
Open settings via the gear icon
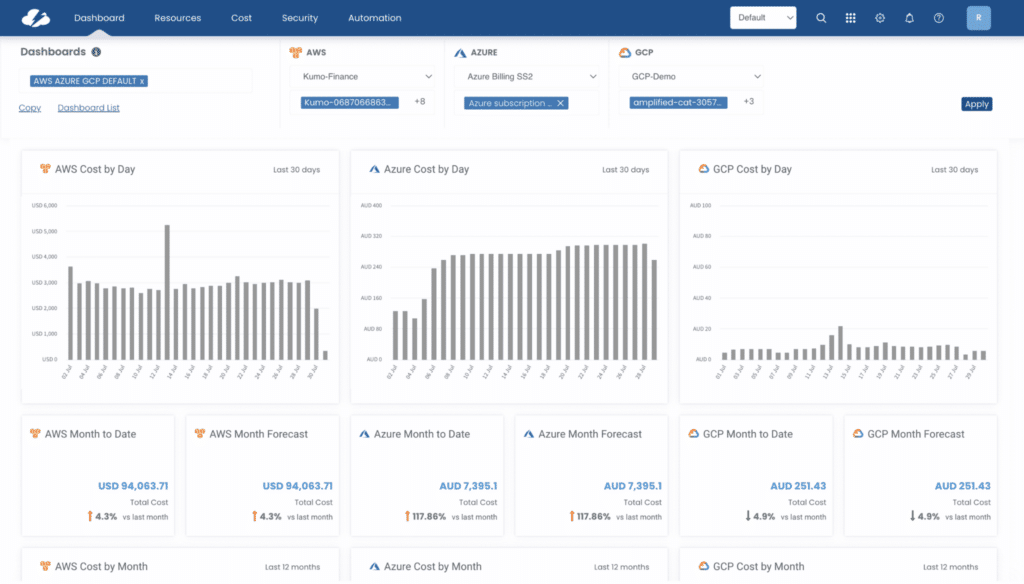pos(880,17)
